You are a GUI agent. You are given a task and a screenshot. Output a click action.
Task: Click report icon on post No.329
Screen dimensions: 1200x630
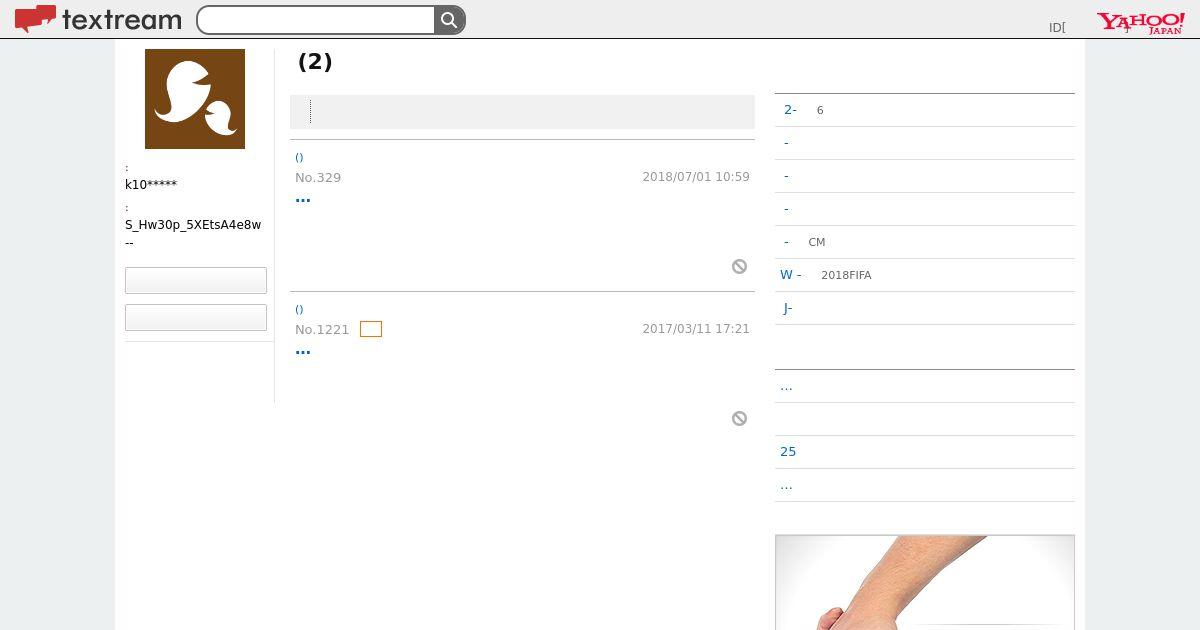(x=739, y=266)
